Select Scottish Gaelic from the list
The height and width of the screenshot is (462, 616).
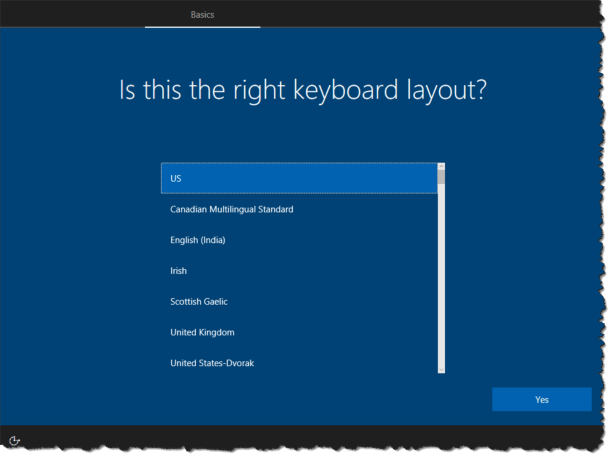click(x=298, y=301)
